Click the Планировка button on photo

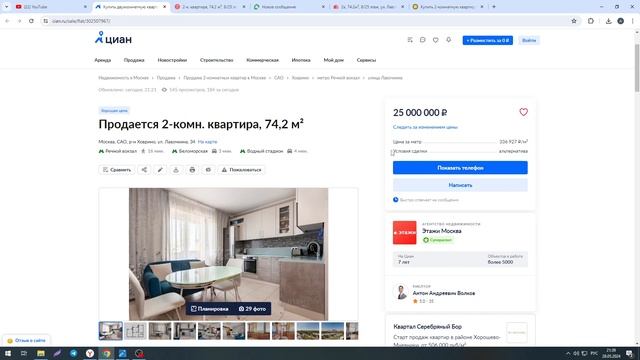pyautogui.click(x=209, y=309)
